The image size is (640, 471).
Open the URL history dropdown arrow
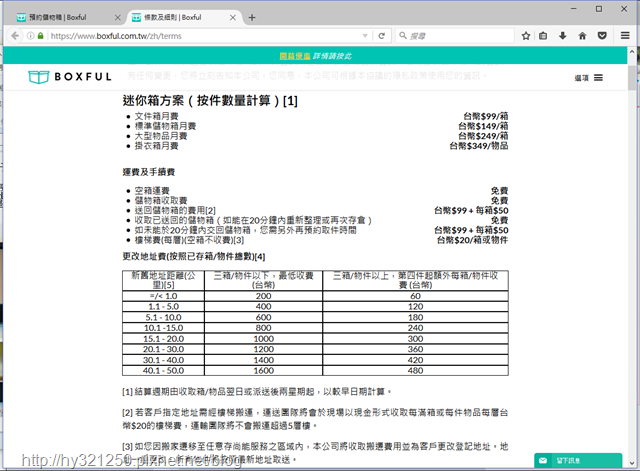[365, 36]
